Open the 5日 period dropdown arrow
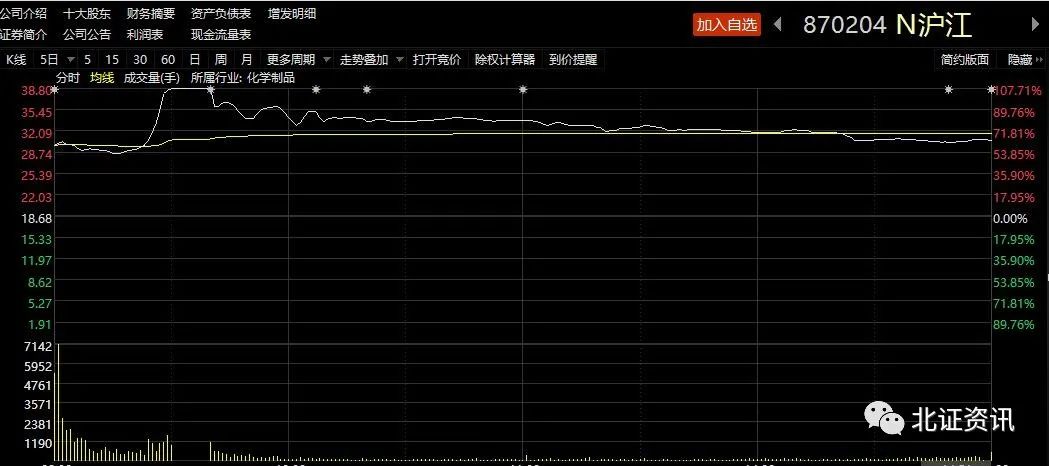 click(68, 60)
